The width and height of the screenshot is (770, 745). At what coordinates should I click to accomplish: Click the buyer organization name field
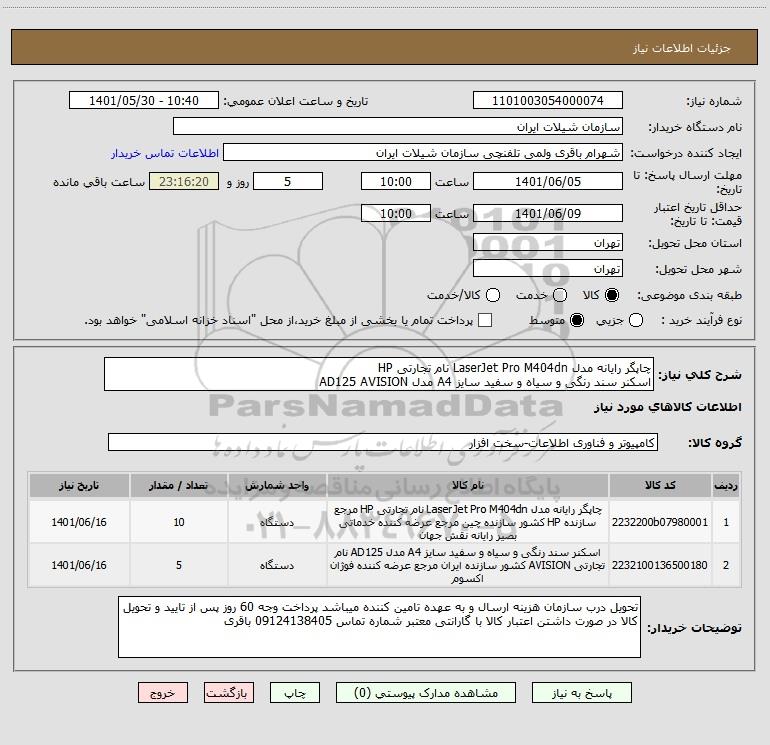[x=398, y=127]
